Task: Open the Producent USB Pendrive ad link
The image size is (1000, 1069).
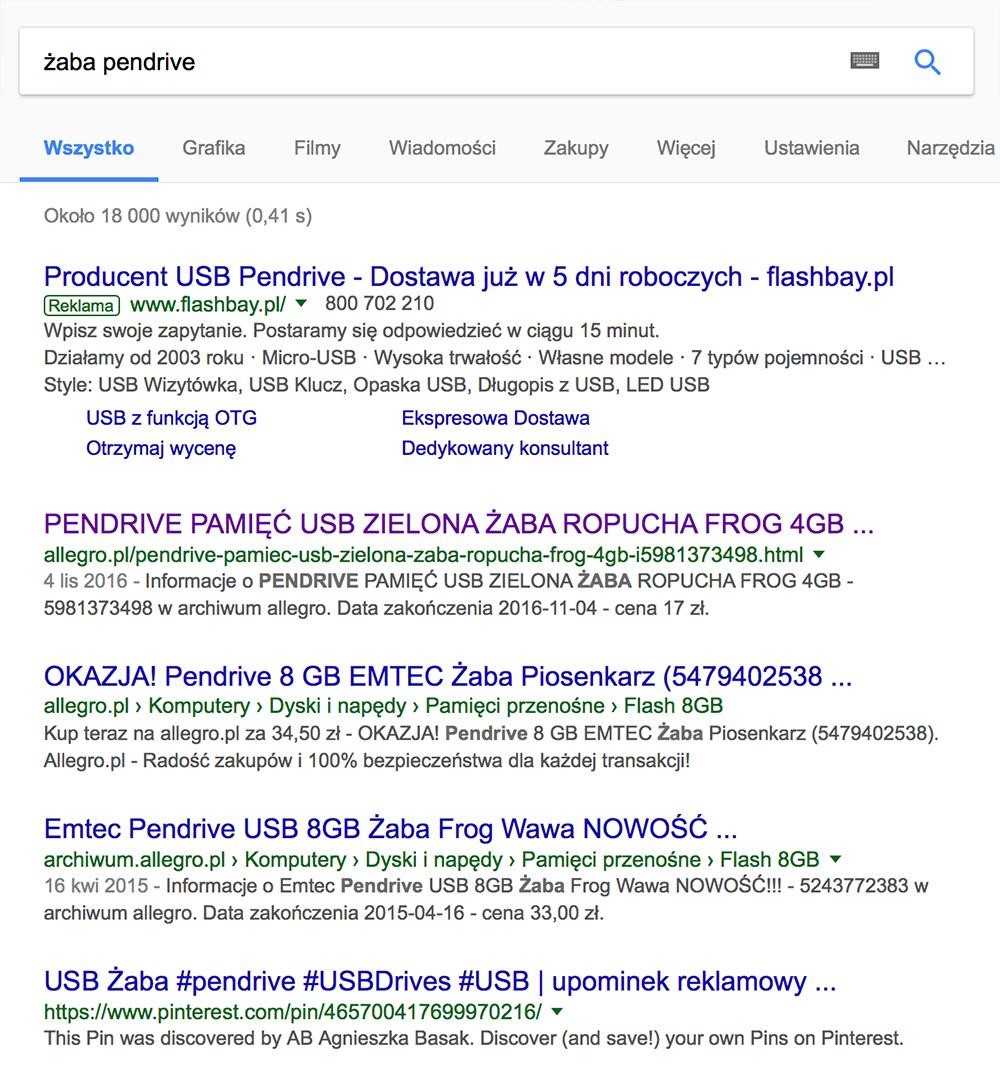Action: [x=469, y=276]
